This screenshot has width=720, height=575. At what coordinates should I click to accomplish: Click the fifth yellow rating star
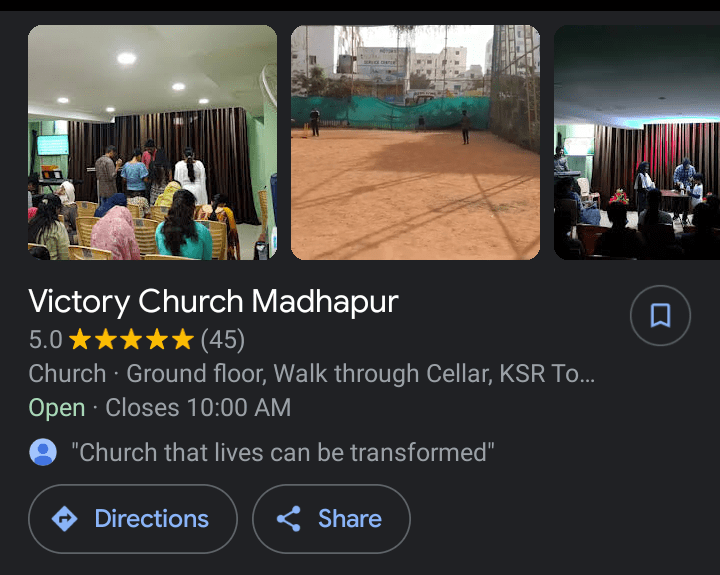pos(183,339)
